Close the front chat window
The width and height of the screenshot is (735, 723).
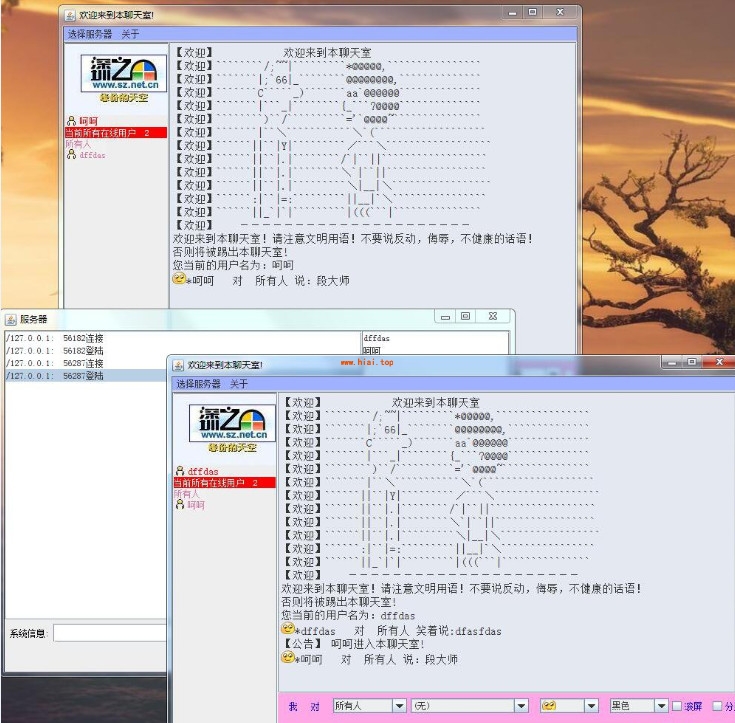tap(720, 362)
